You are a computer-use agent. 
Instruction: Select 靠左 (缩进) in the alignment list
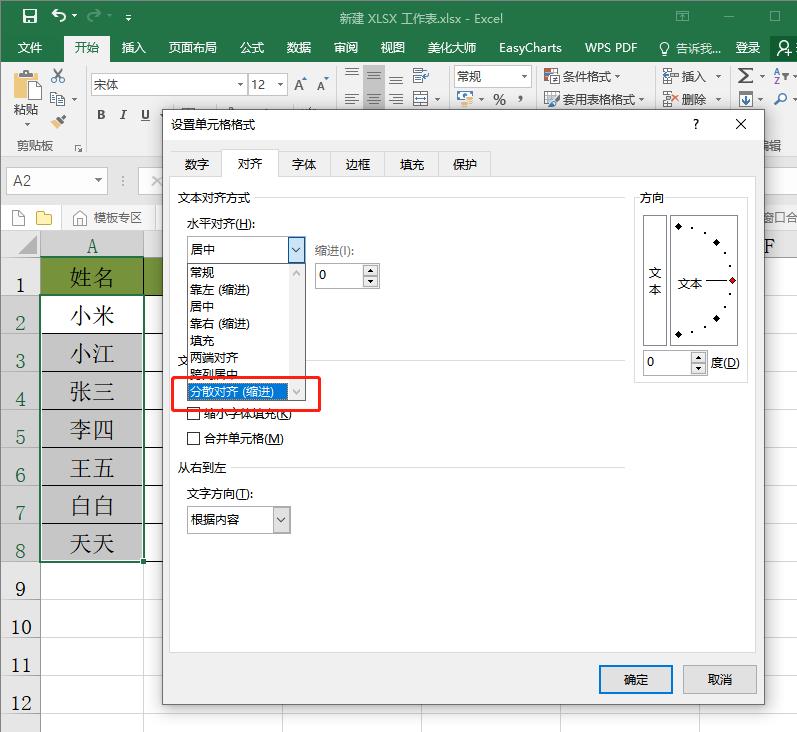[x=238, y=290]
